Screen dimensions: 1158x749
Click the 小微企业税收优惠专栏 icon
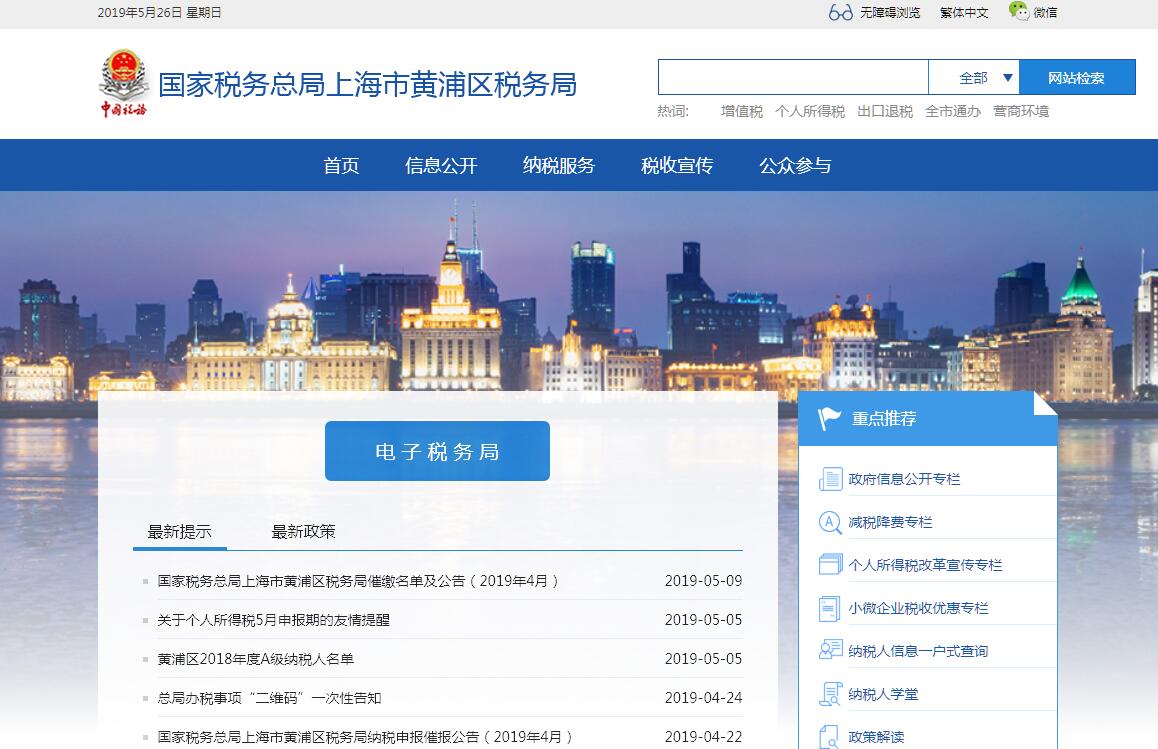pos(830,608)
